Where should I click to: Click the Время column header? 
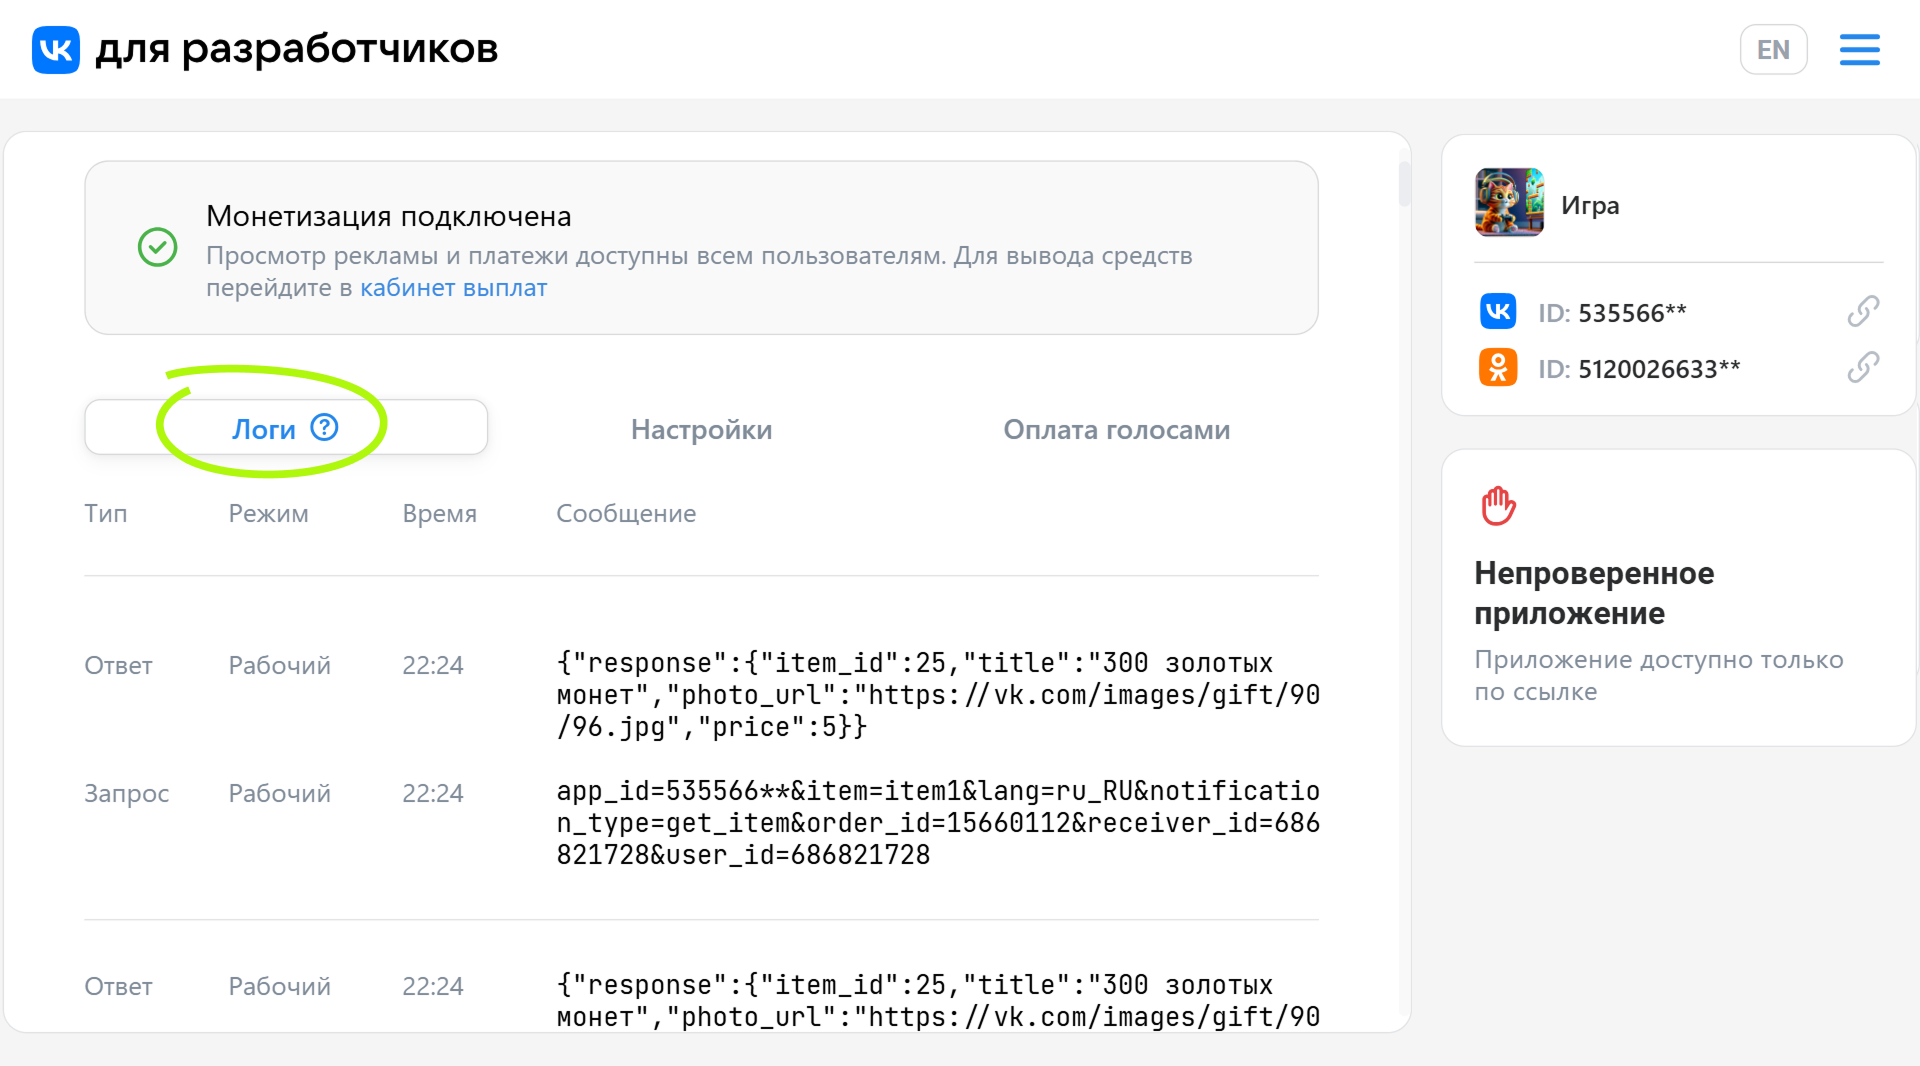click(x=439, y=513)
